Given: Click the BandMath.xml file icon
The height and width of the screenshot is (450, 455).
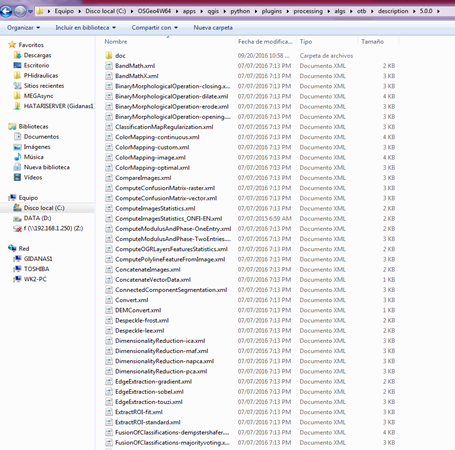Looking at the screenshot, I should [109, 66].
